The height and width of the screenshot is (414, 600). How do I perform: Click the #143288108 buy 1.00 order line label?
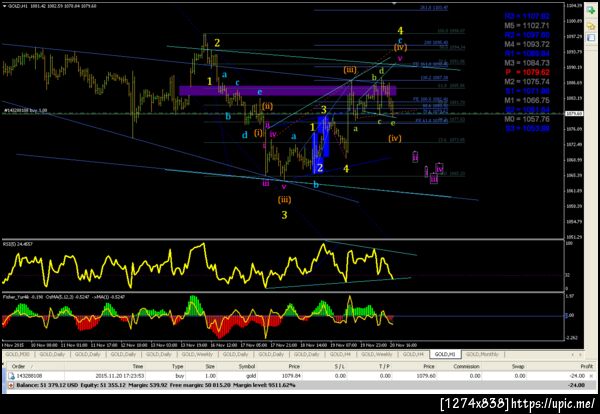click(25, 110)
